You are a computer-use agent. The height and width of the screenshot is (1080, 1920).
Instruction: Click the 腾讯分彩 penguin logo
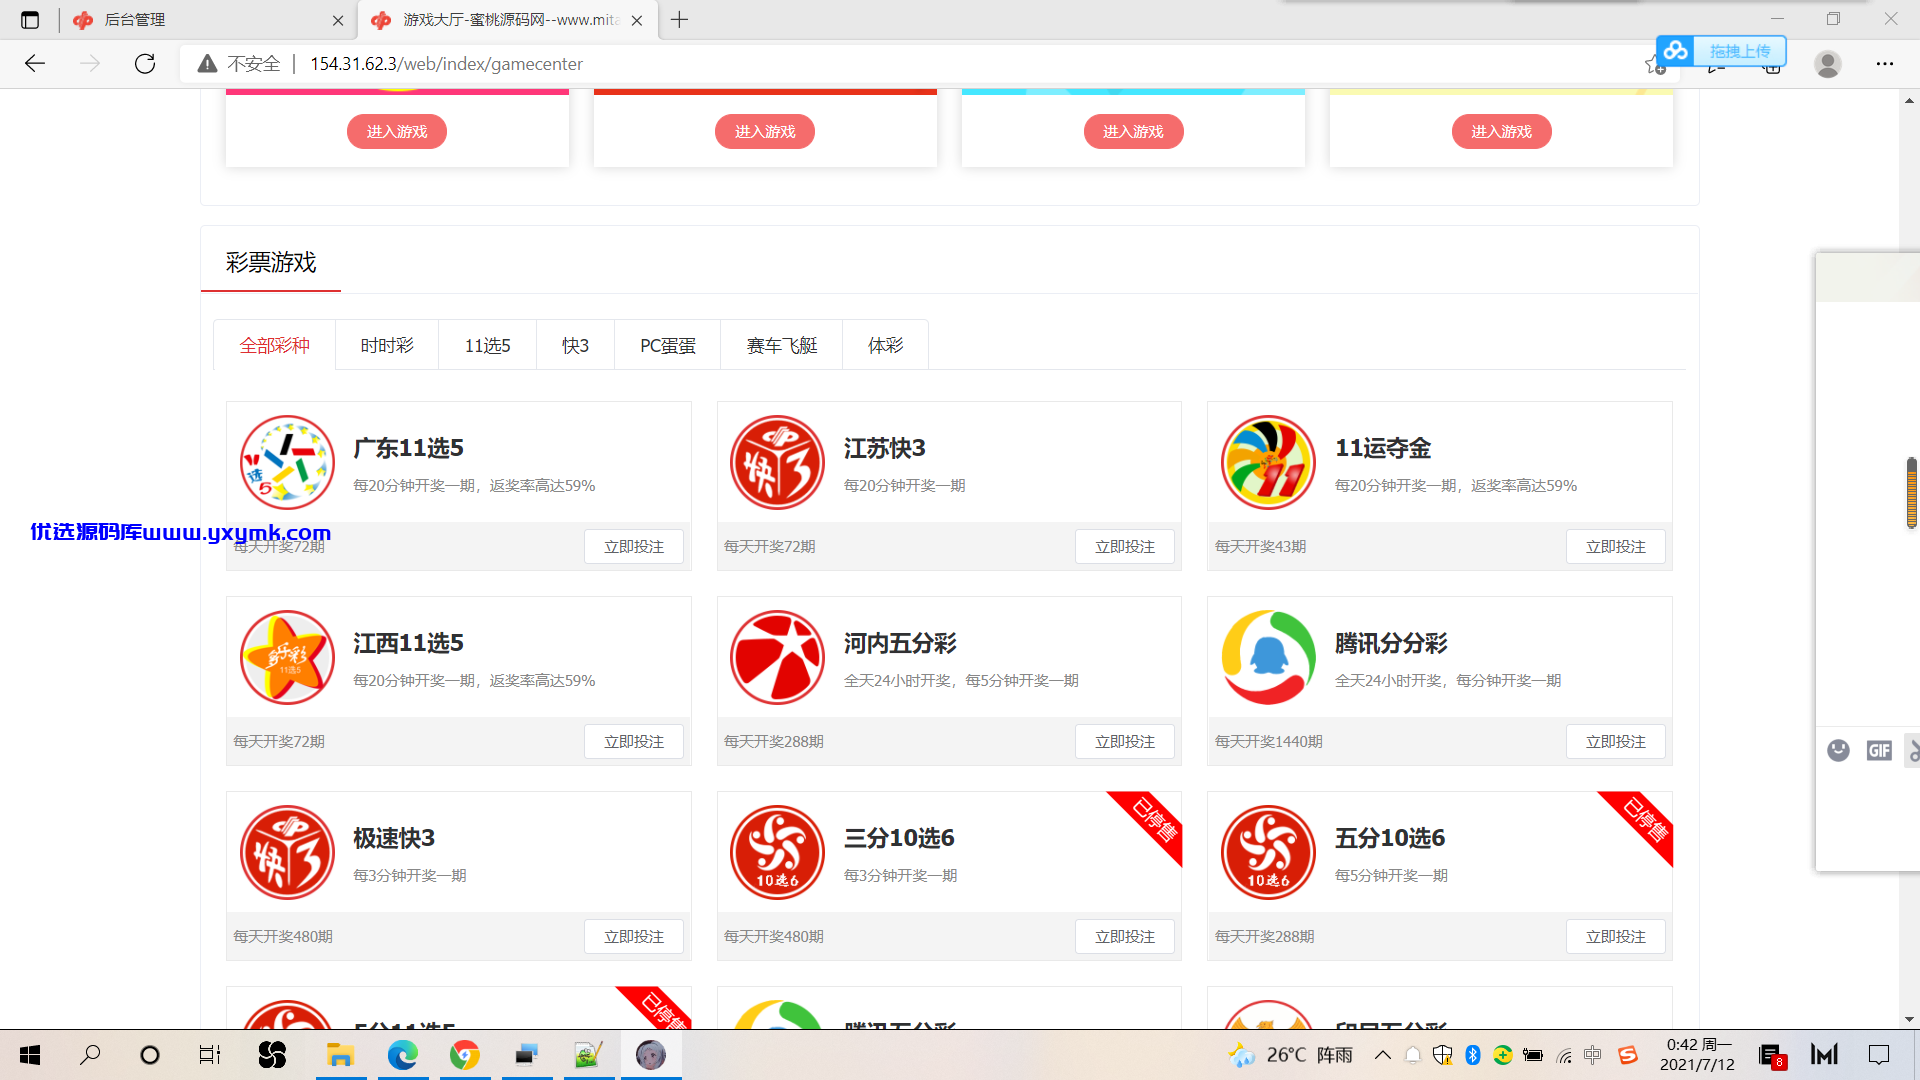coord(1268,658)
